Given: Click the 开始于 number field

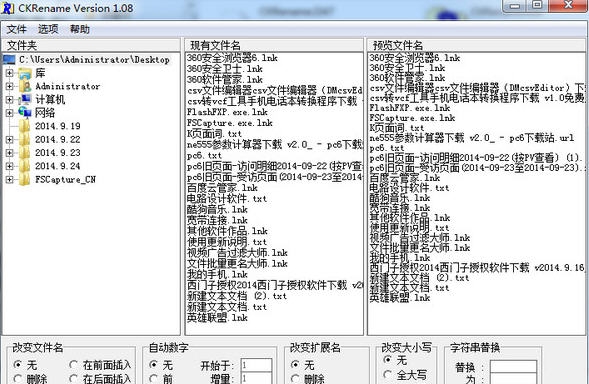Looking at the screenshot, I should [256, 365].
